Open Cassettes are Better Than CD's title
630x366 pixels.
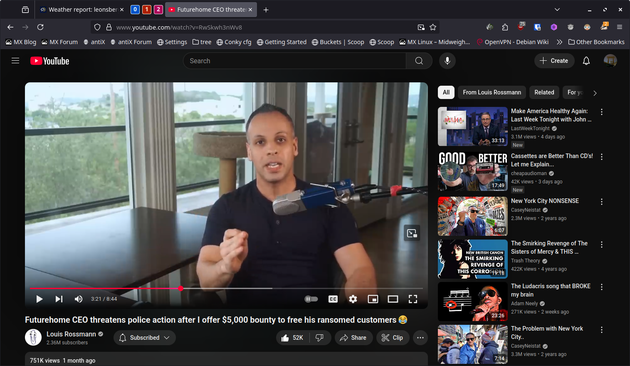pyautogui.click(x=552, y=160)
